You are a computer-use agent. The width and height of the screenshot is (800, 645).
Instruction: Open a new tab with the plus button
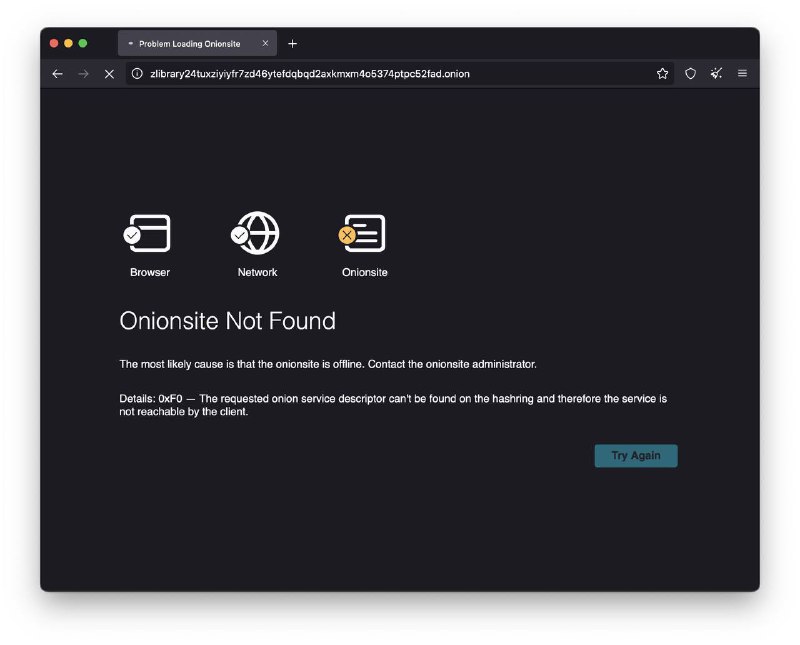(x=292, y=43)
